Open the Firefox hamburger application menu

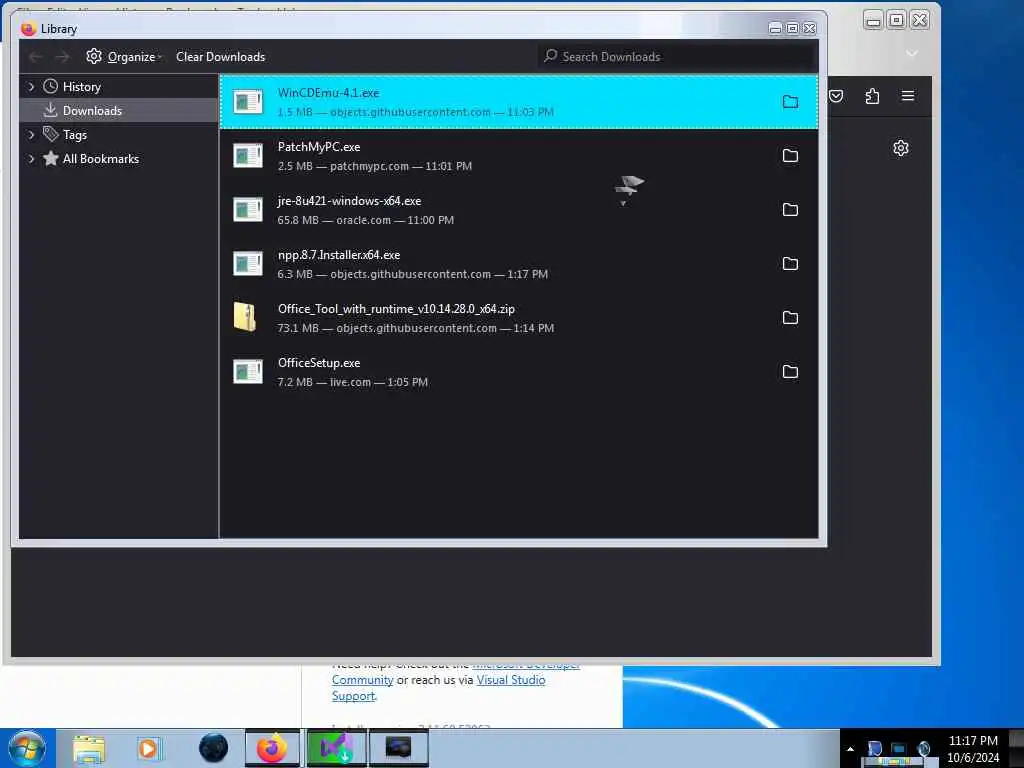click(x=908, y=96)
